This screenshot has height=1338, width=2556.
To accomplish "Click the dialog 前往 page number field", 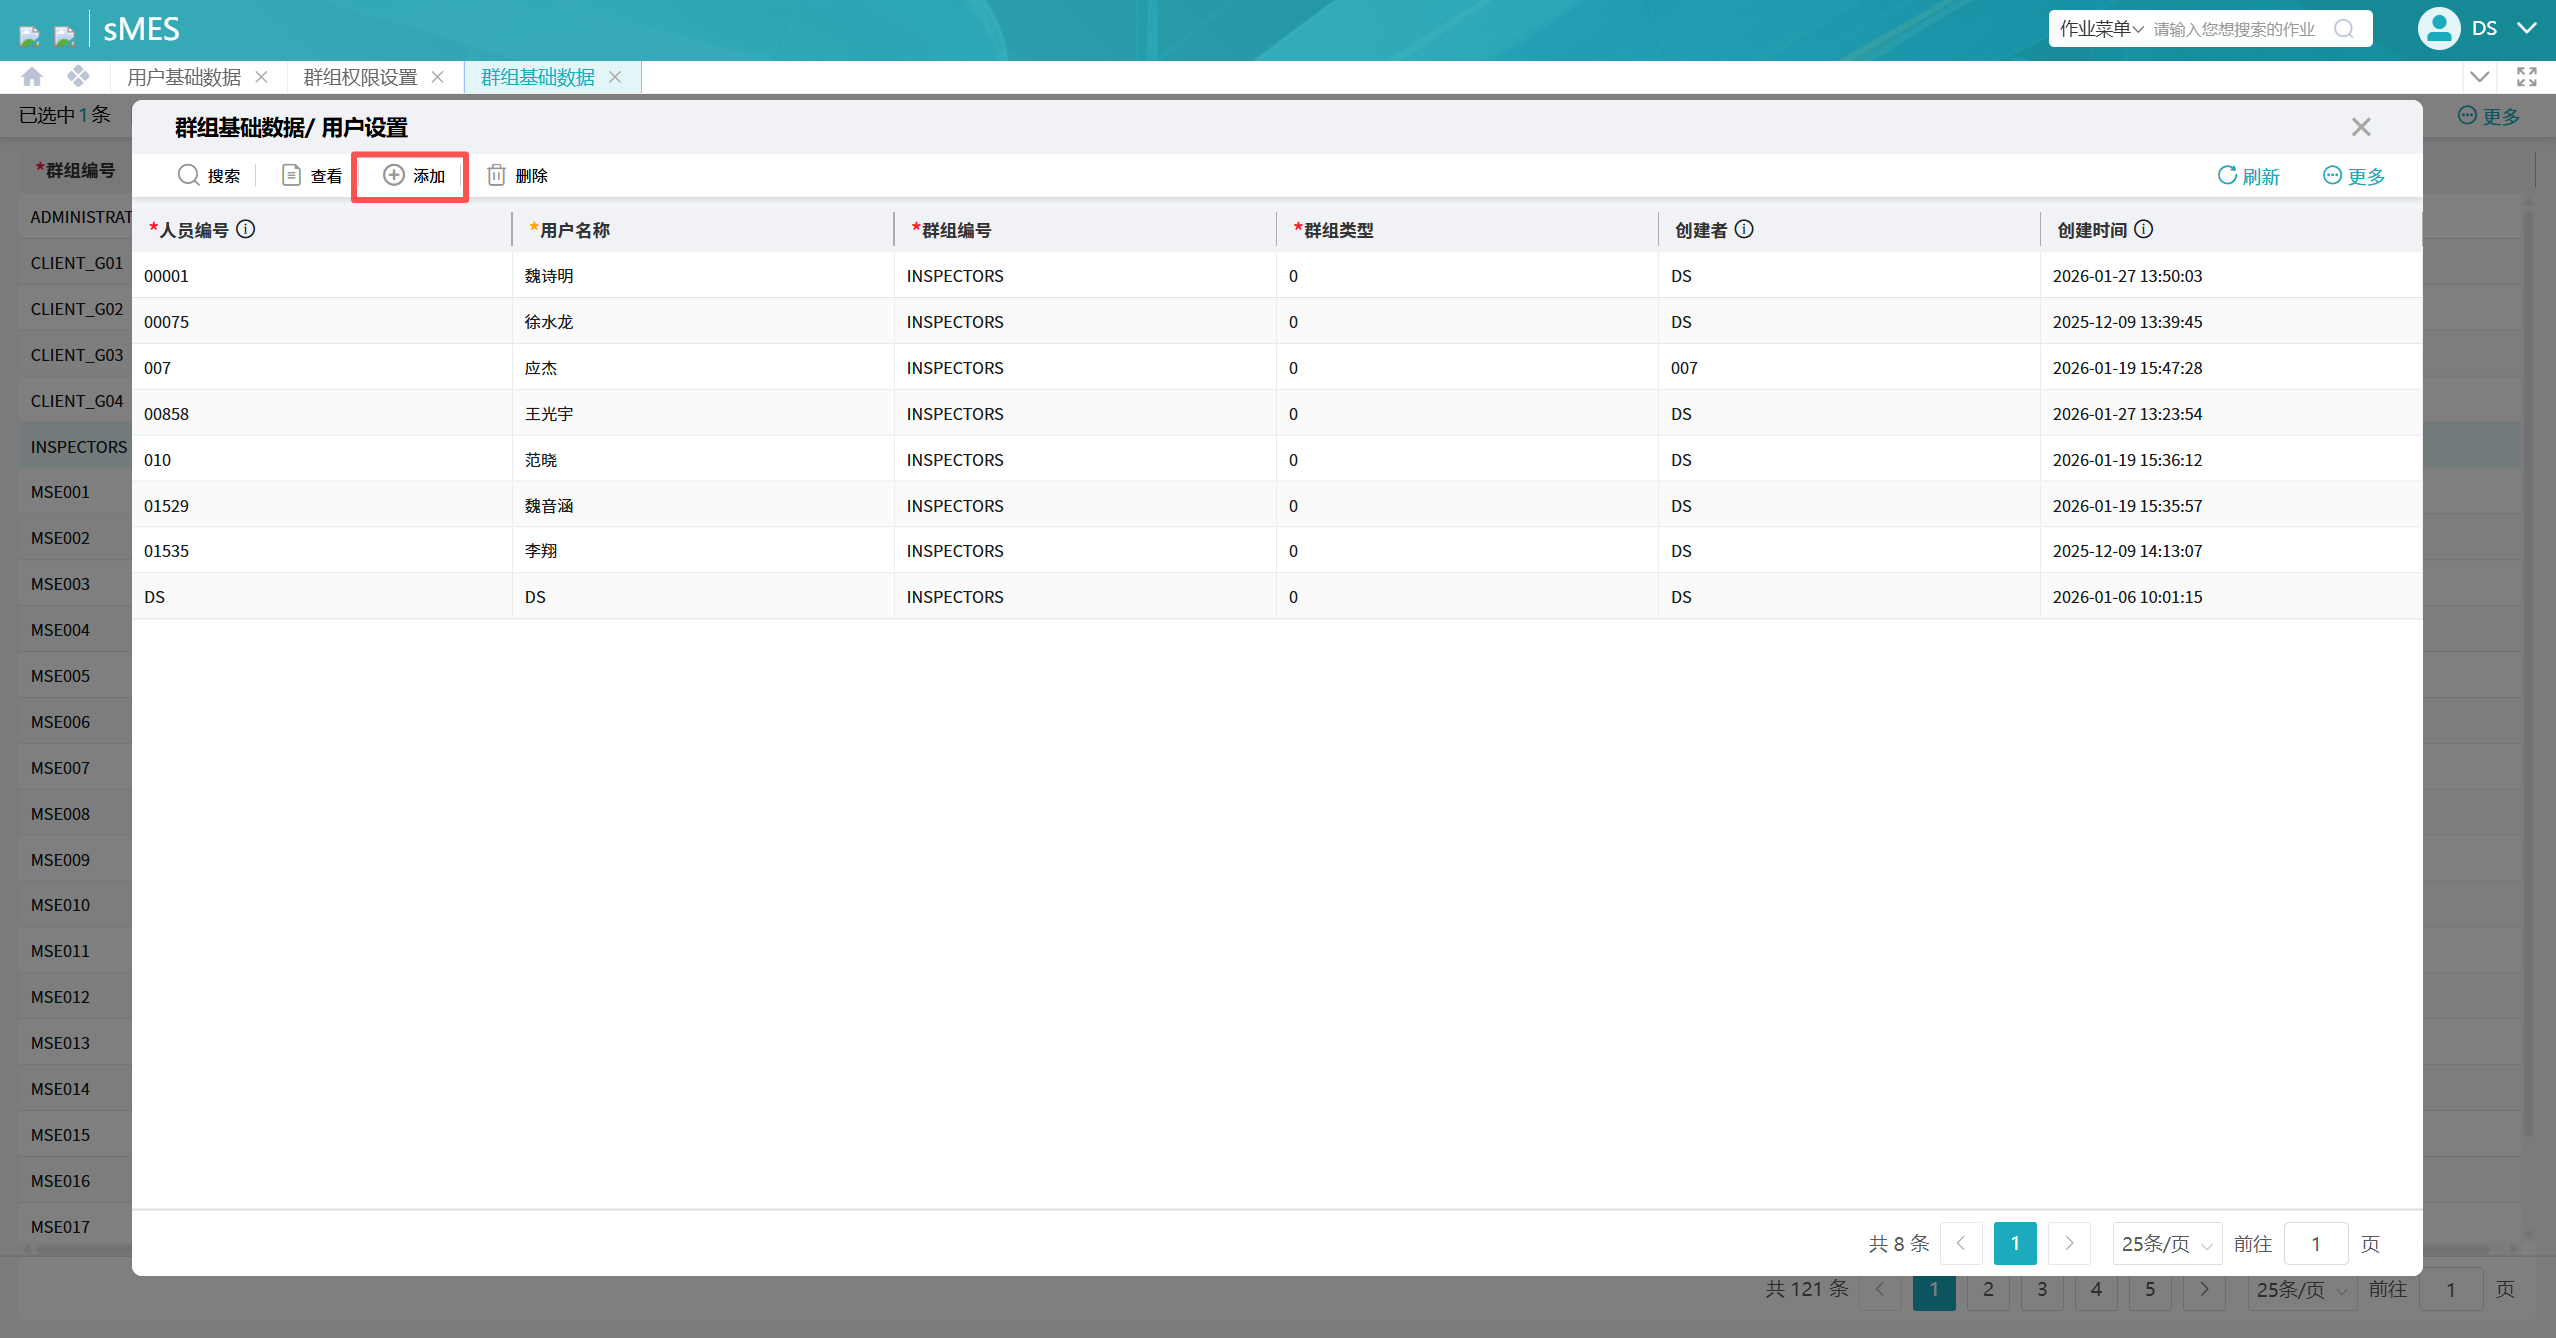I will [2316, 1243].
